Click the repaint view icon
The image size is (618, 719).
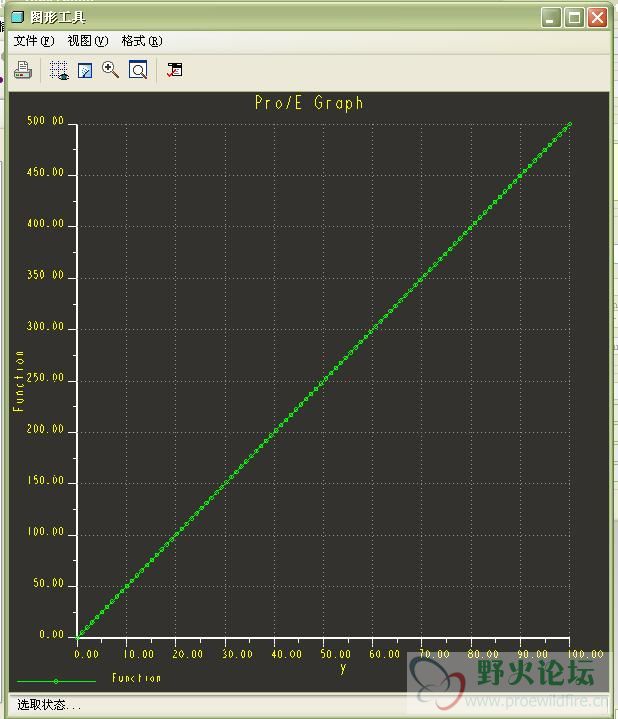85,71
